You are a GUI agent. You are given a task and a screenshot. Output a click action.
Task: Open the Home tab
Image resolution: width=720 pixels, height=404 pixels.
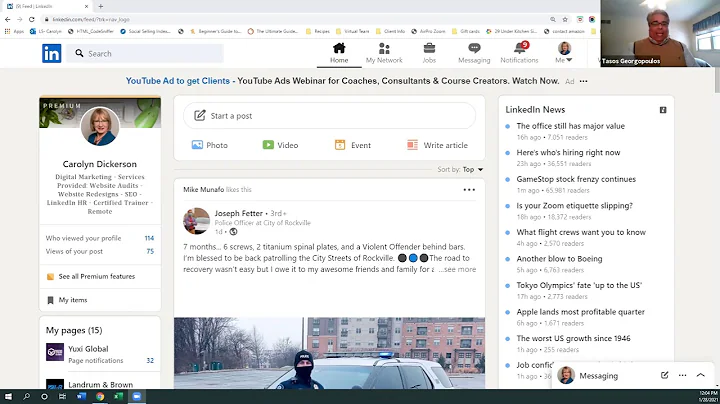pyautogui.click(x=339, y=53)
